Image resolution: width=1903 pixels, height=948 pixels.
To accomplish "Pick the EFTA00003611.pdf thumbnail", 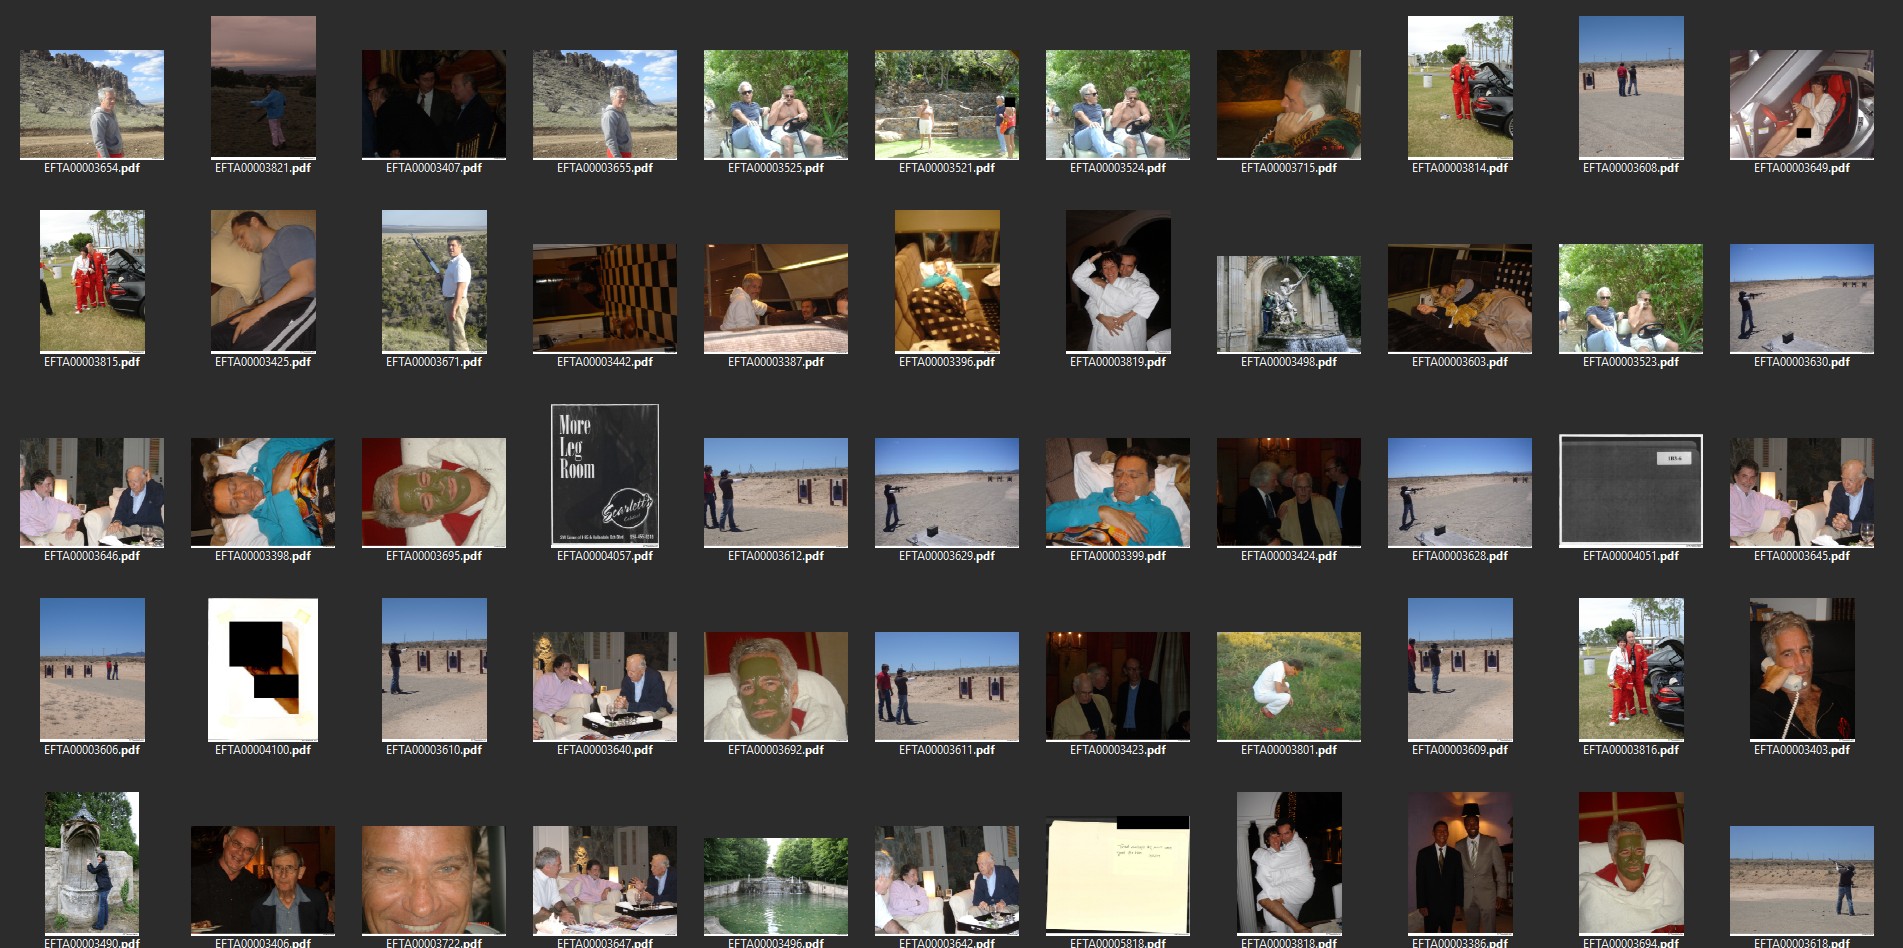I will 947,686.
